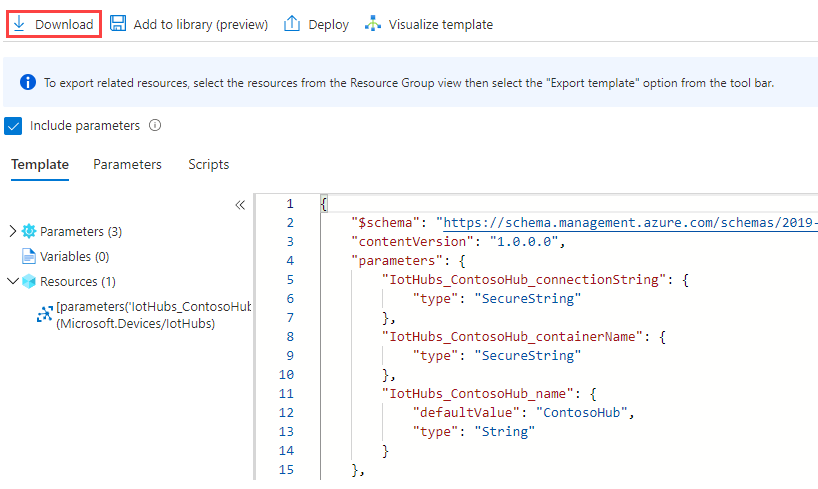
Task: Uncheck the Include parameters checkbox
Action: tap(13, 126)
